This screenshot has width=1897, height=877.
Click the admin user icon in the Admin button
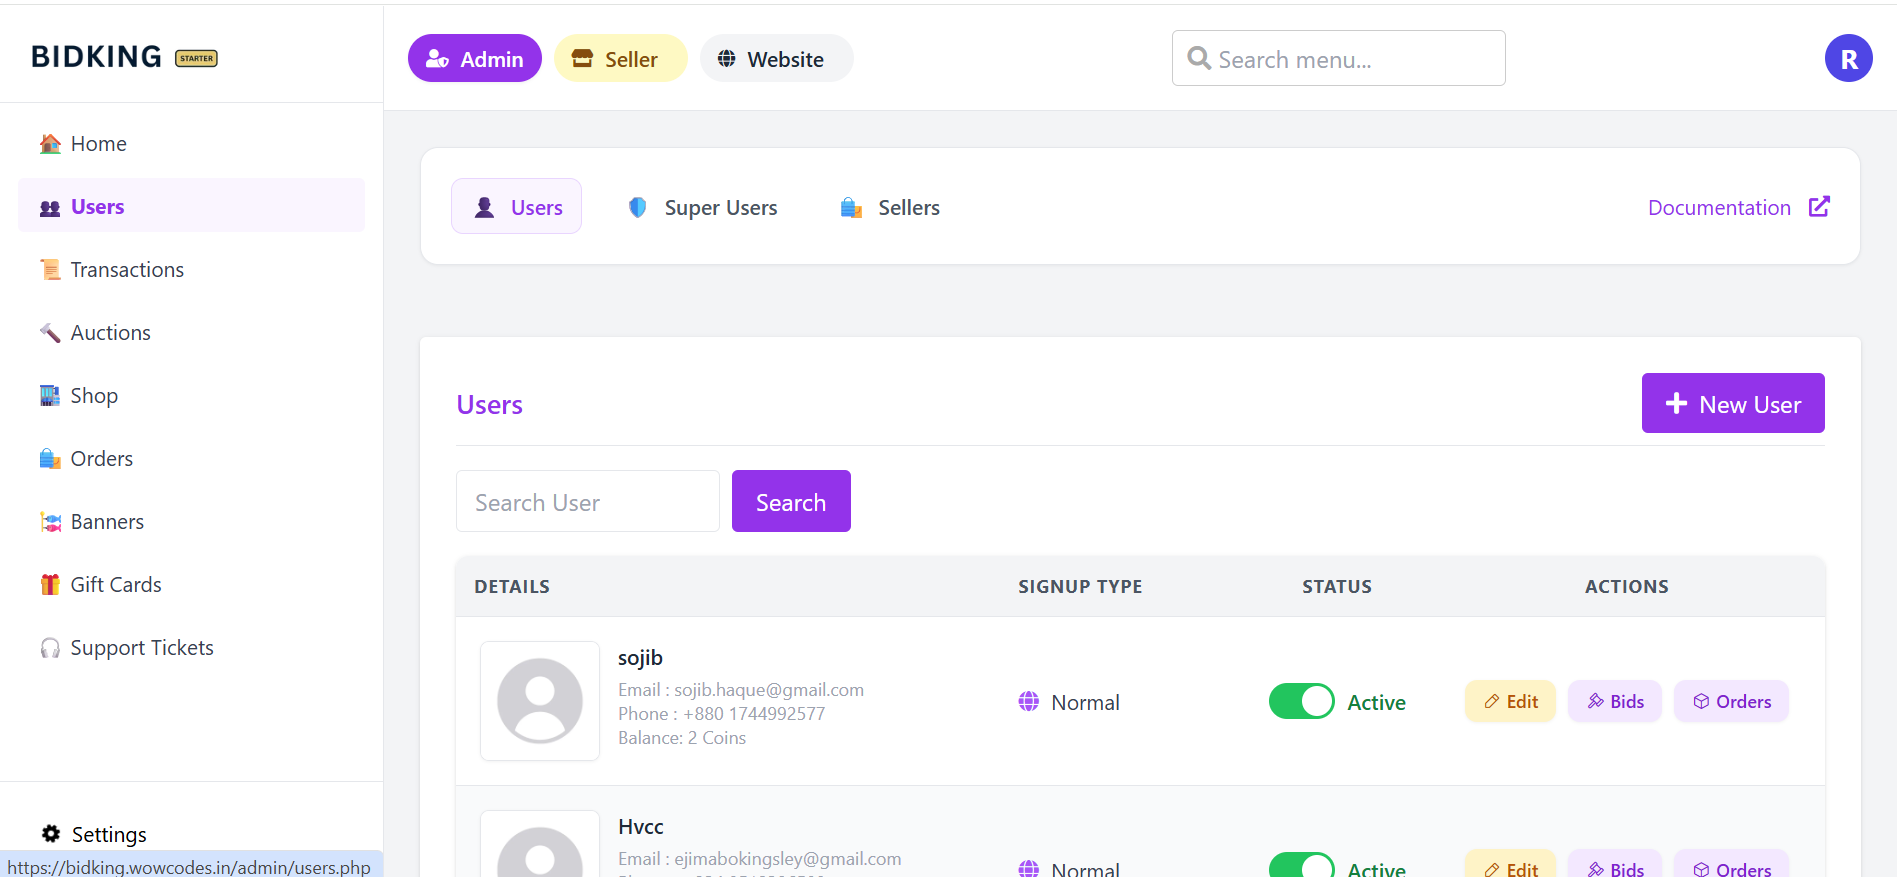point(437,59)
